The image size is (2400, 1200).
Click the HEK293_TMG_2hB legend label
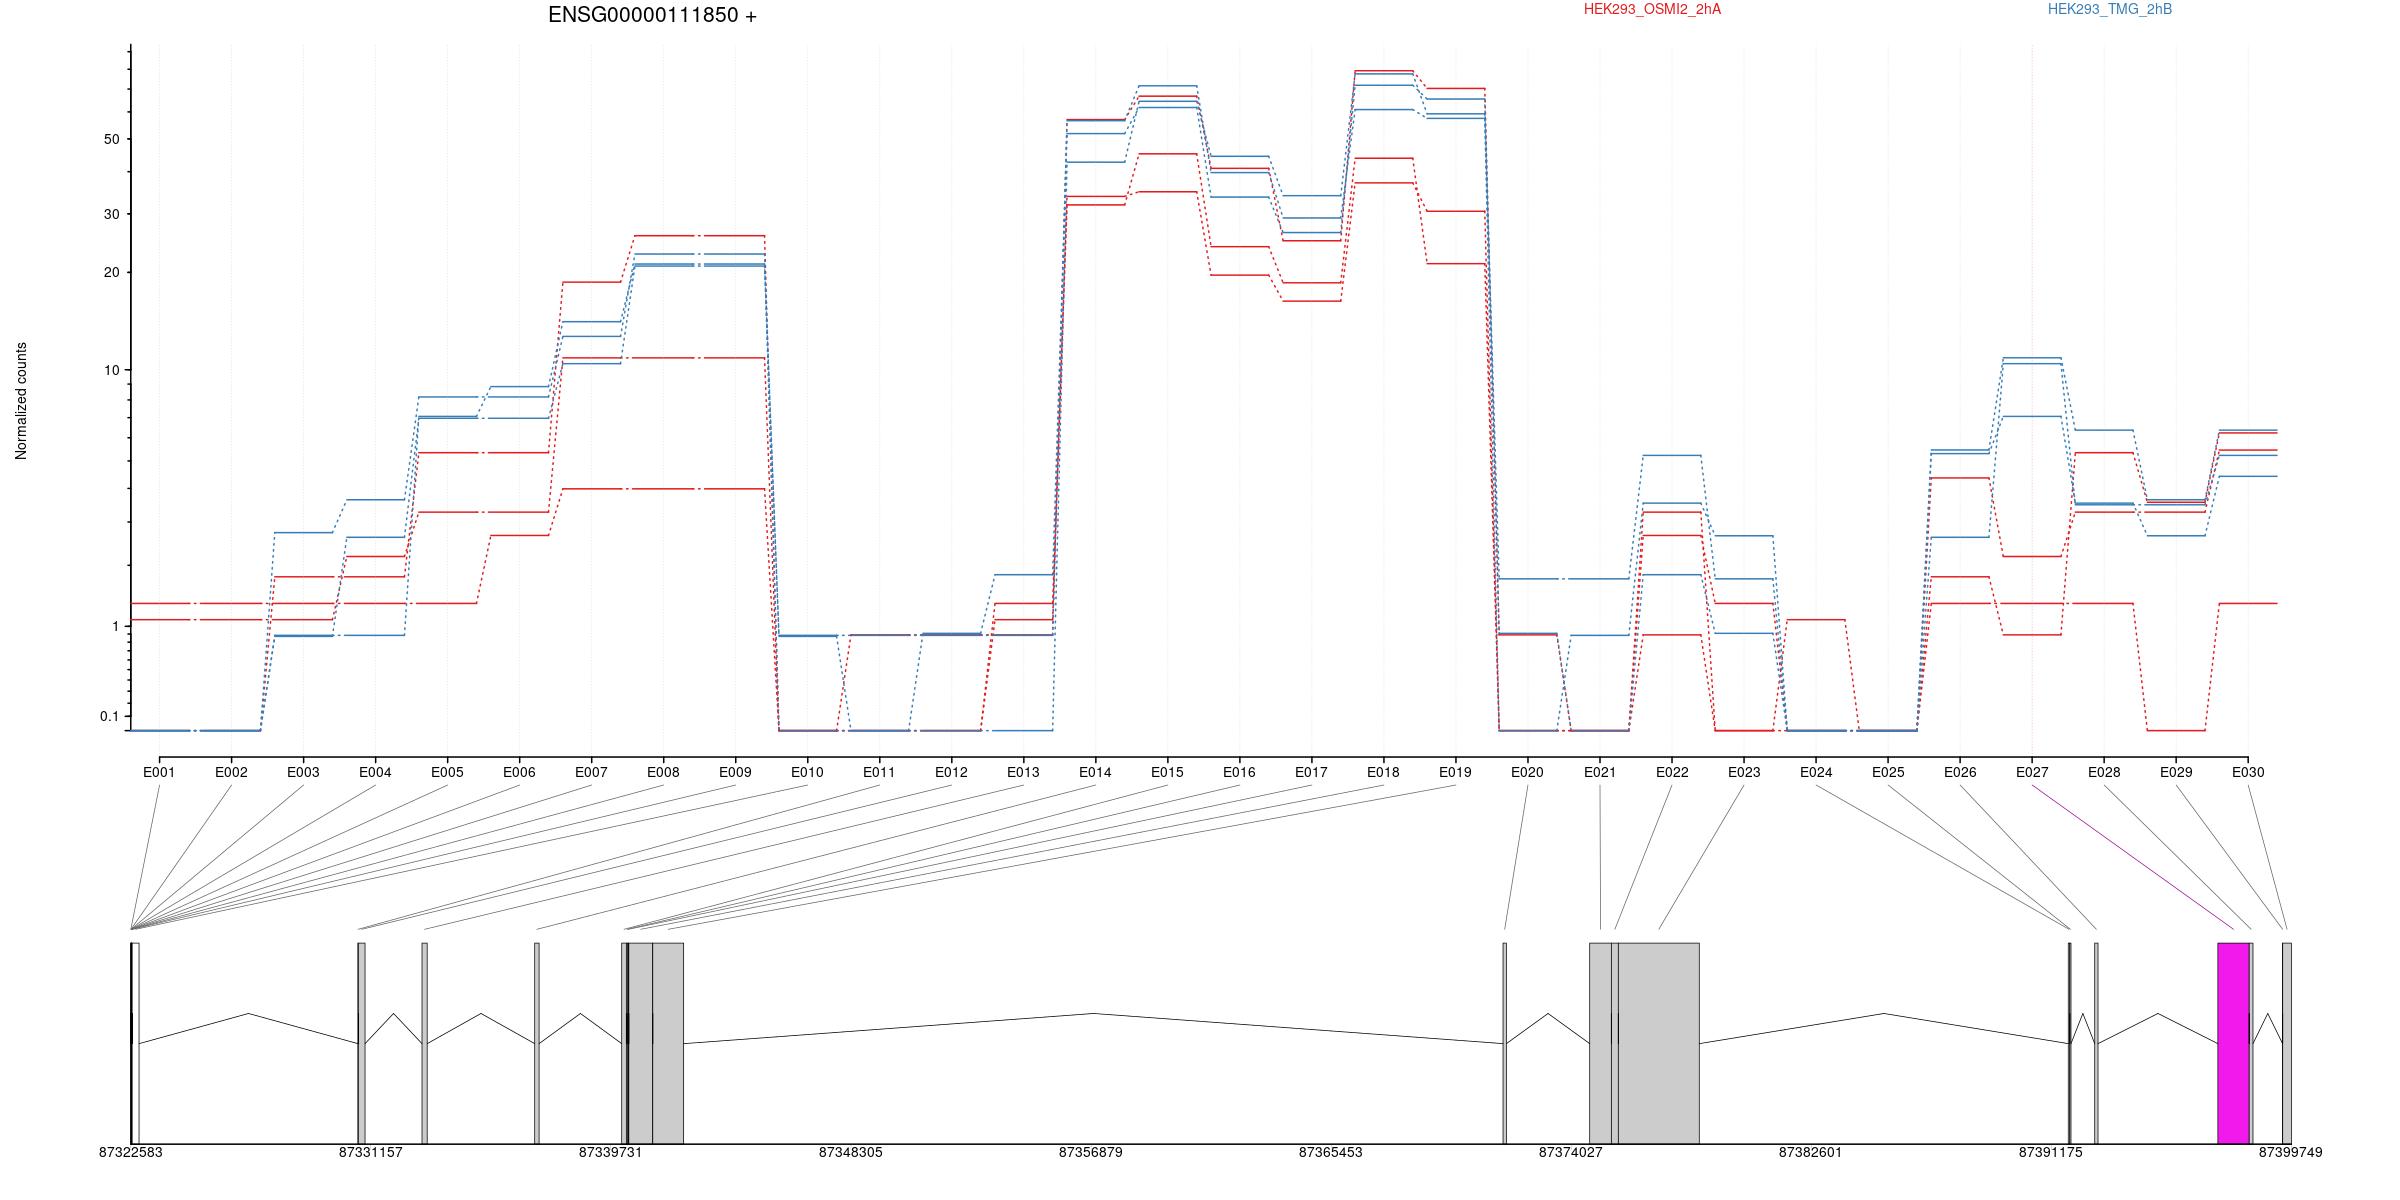[x=2110, y=9]
